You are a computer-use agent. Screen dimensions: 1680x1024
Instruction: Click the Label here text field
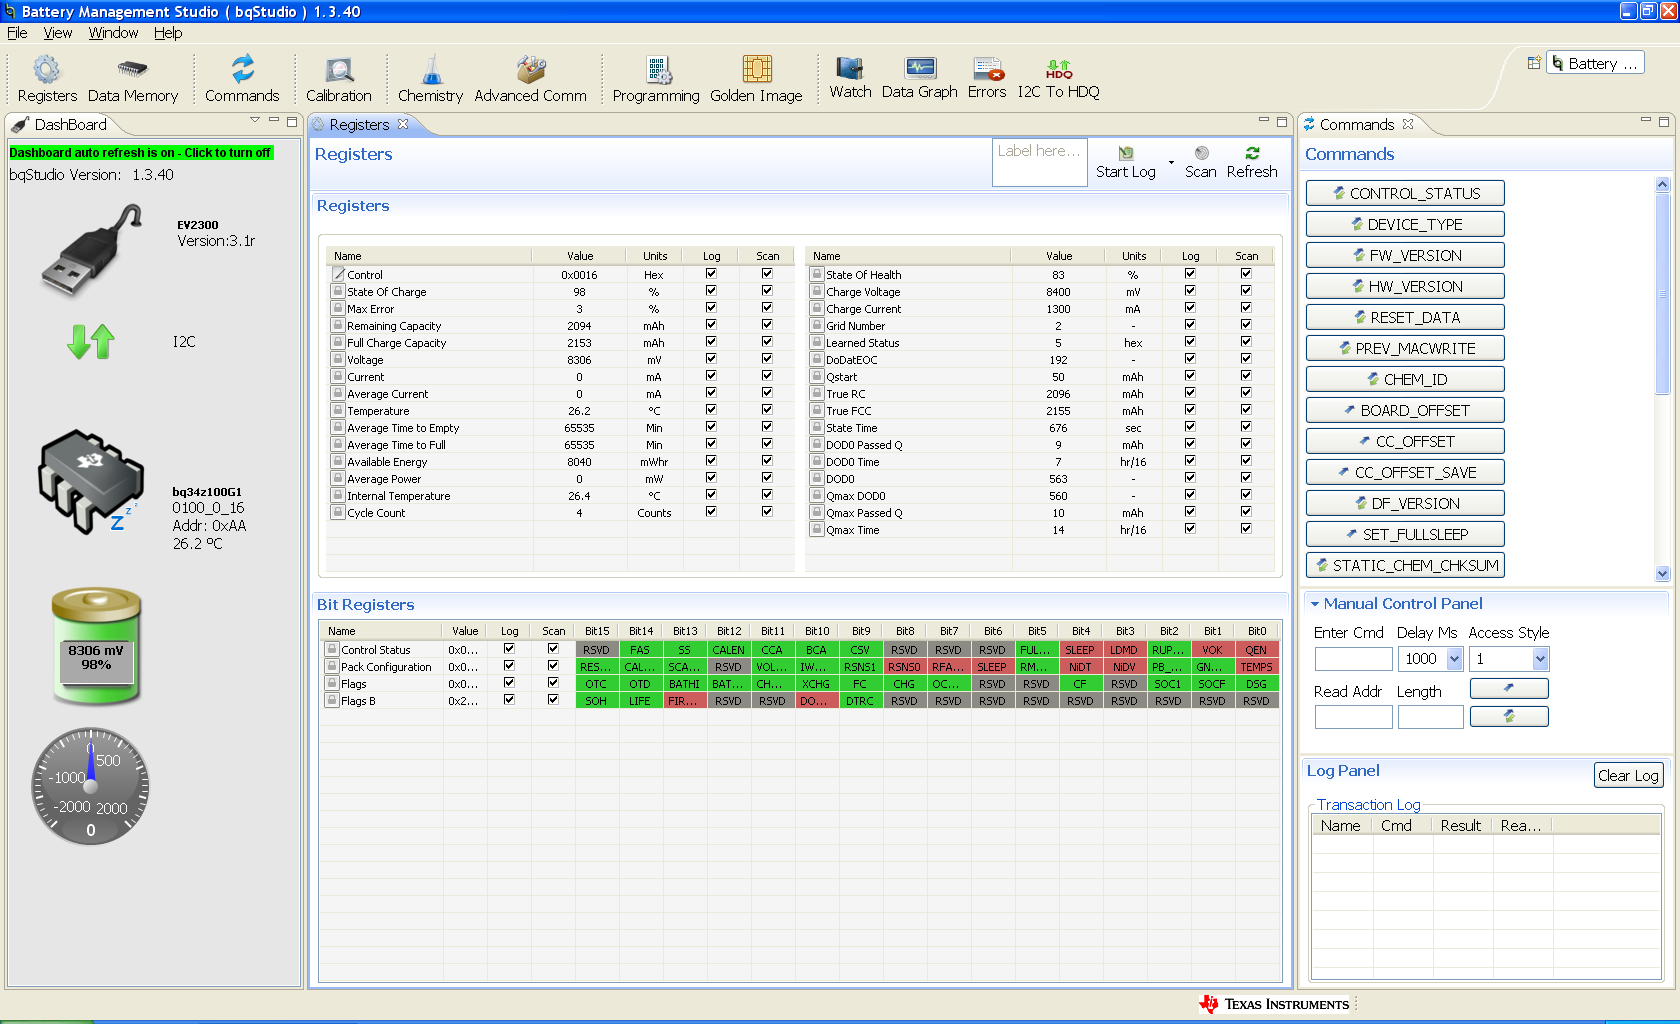click(x=1039, y=162)
